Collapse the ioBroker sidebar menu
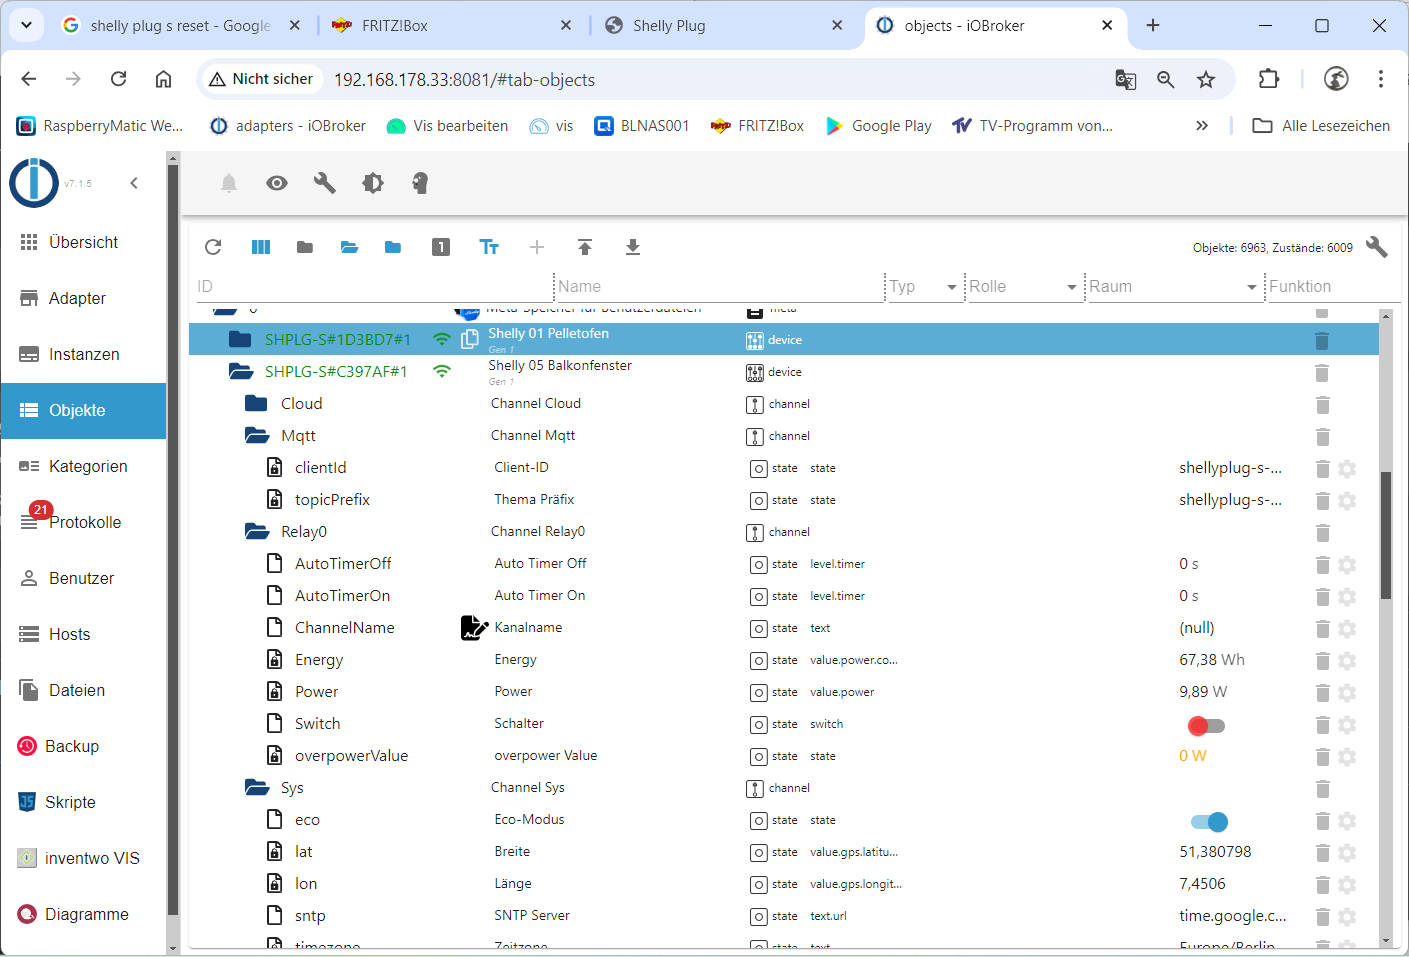 pyautogui.click(x=134, y=183)
